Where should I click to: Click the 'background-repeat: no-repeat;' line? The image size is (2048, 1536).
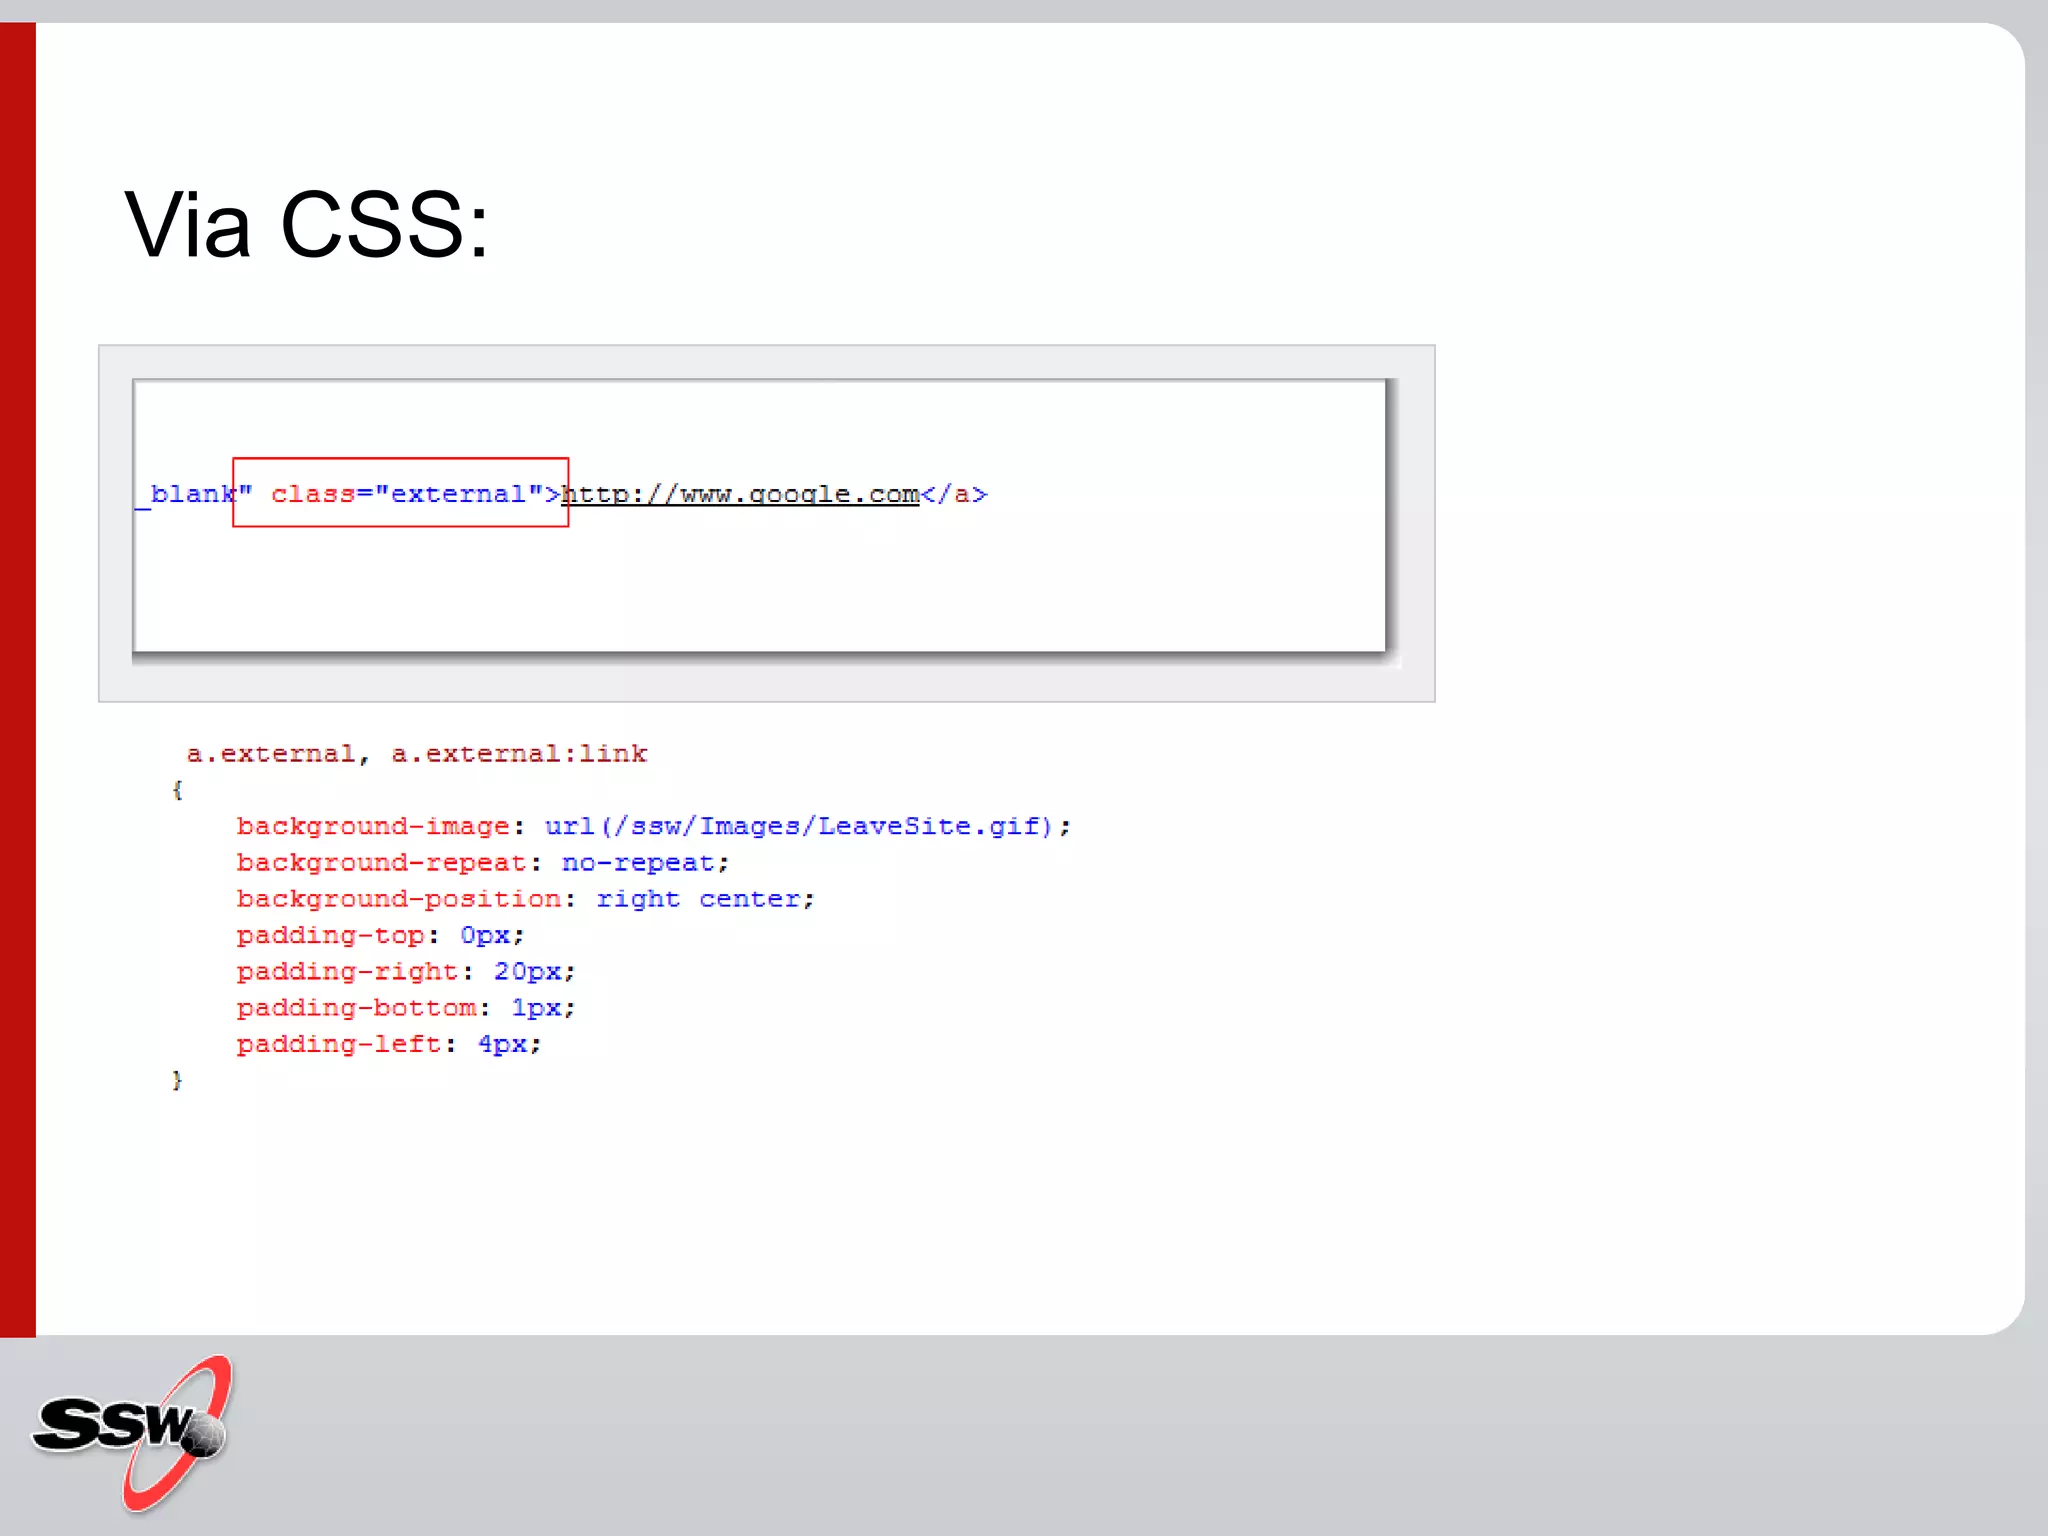point(483,863)
